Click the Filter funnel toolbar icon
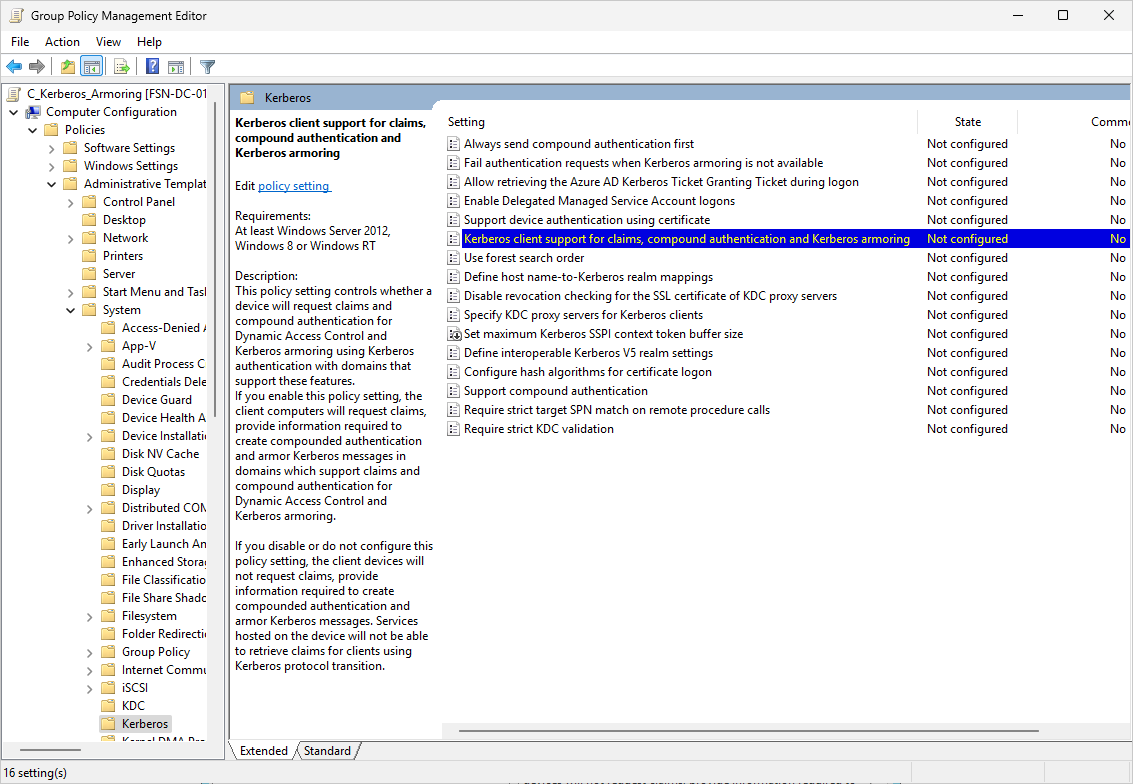The image size is (1133, 784). click(207, 67)
